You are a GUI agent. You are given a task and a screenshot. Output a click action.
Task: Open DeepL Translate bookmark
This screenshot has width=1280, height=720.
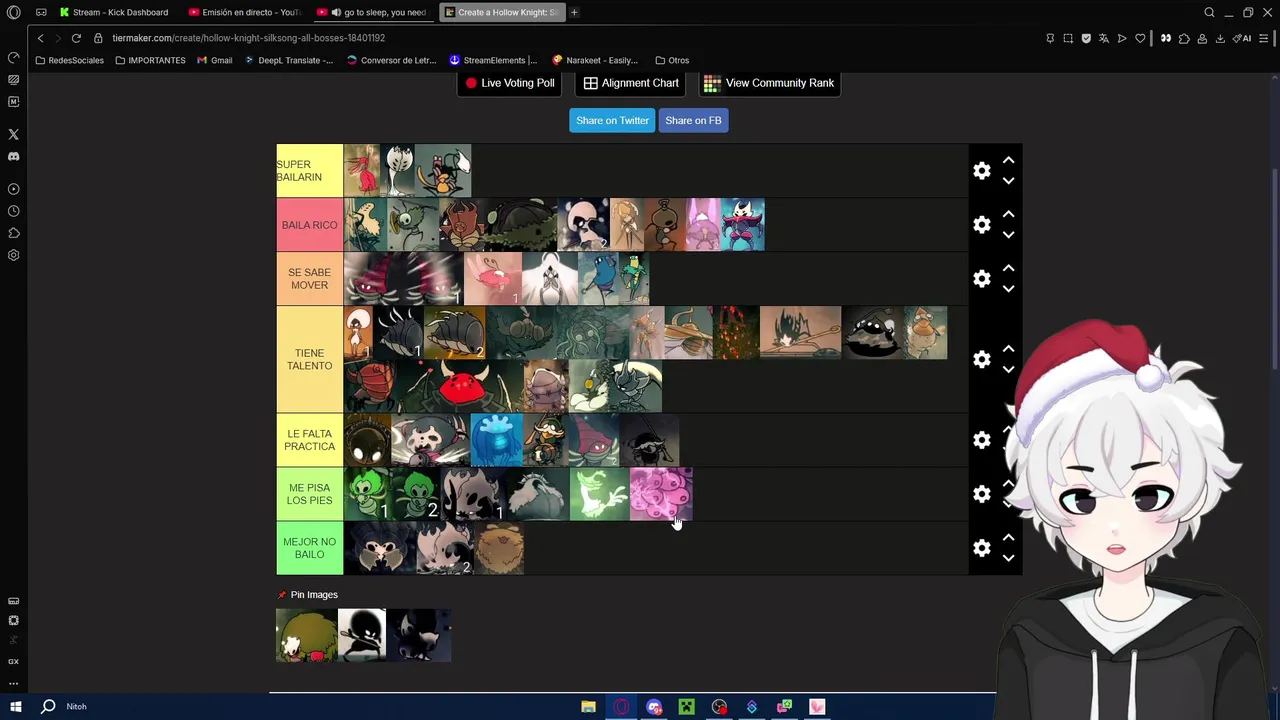coord(289,60)
